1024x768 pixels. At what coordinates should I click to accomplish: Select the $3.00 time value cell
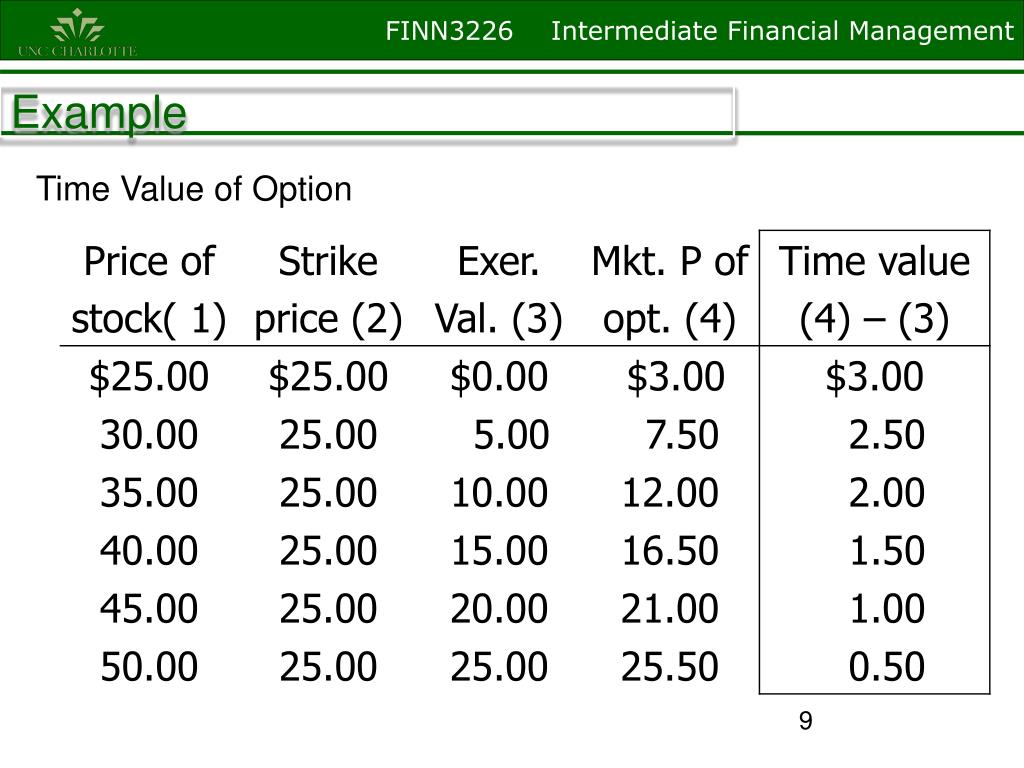(874, 377)
